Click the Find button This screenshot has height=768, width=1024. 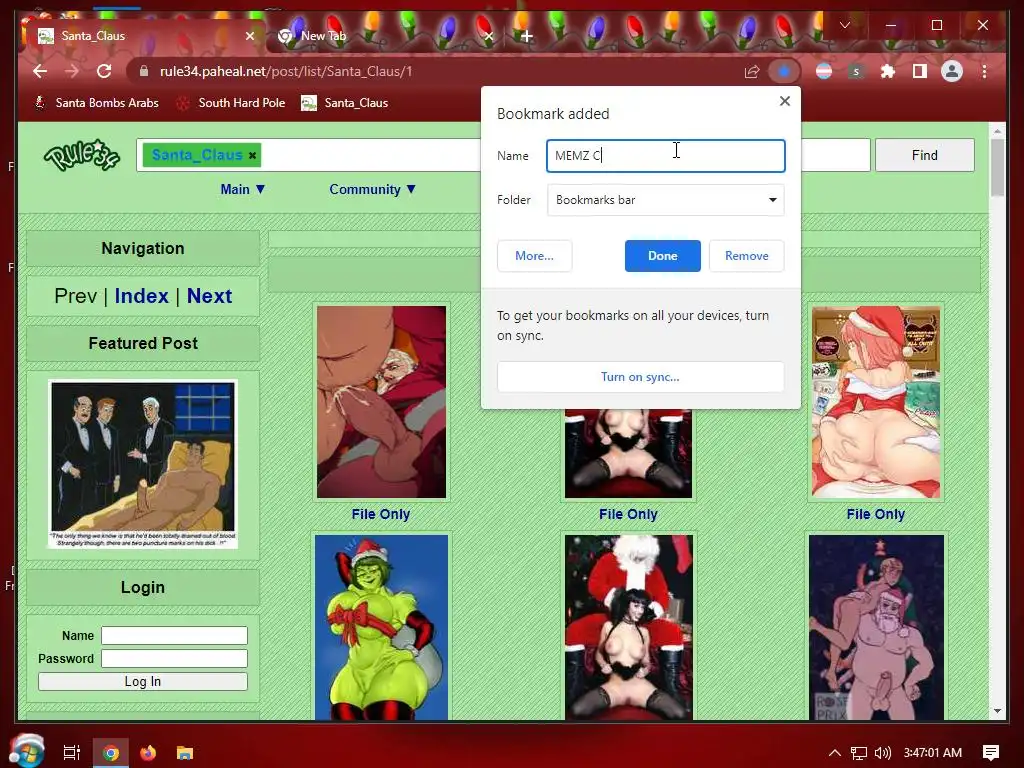pos(924,155)
